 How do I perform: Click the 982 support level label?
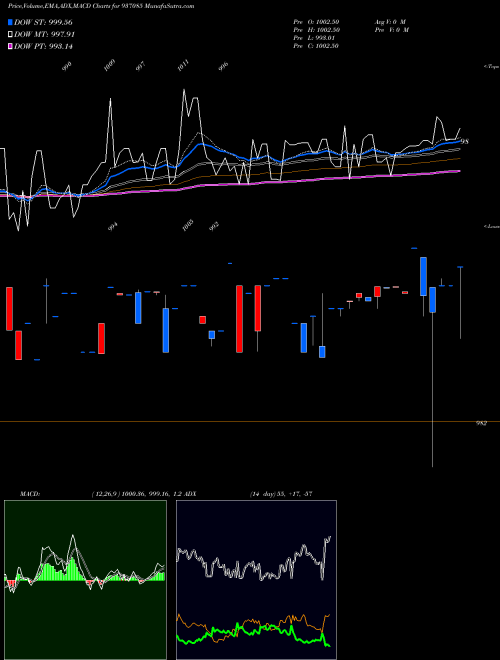[481, 423]
